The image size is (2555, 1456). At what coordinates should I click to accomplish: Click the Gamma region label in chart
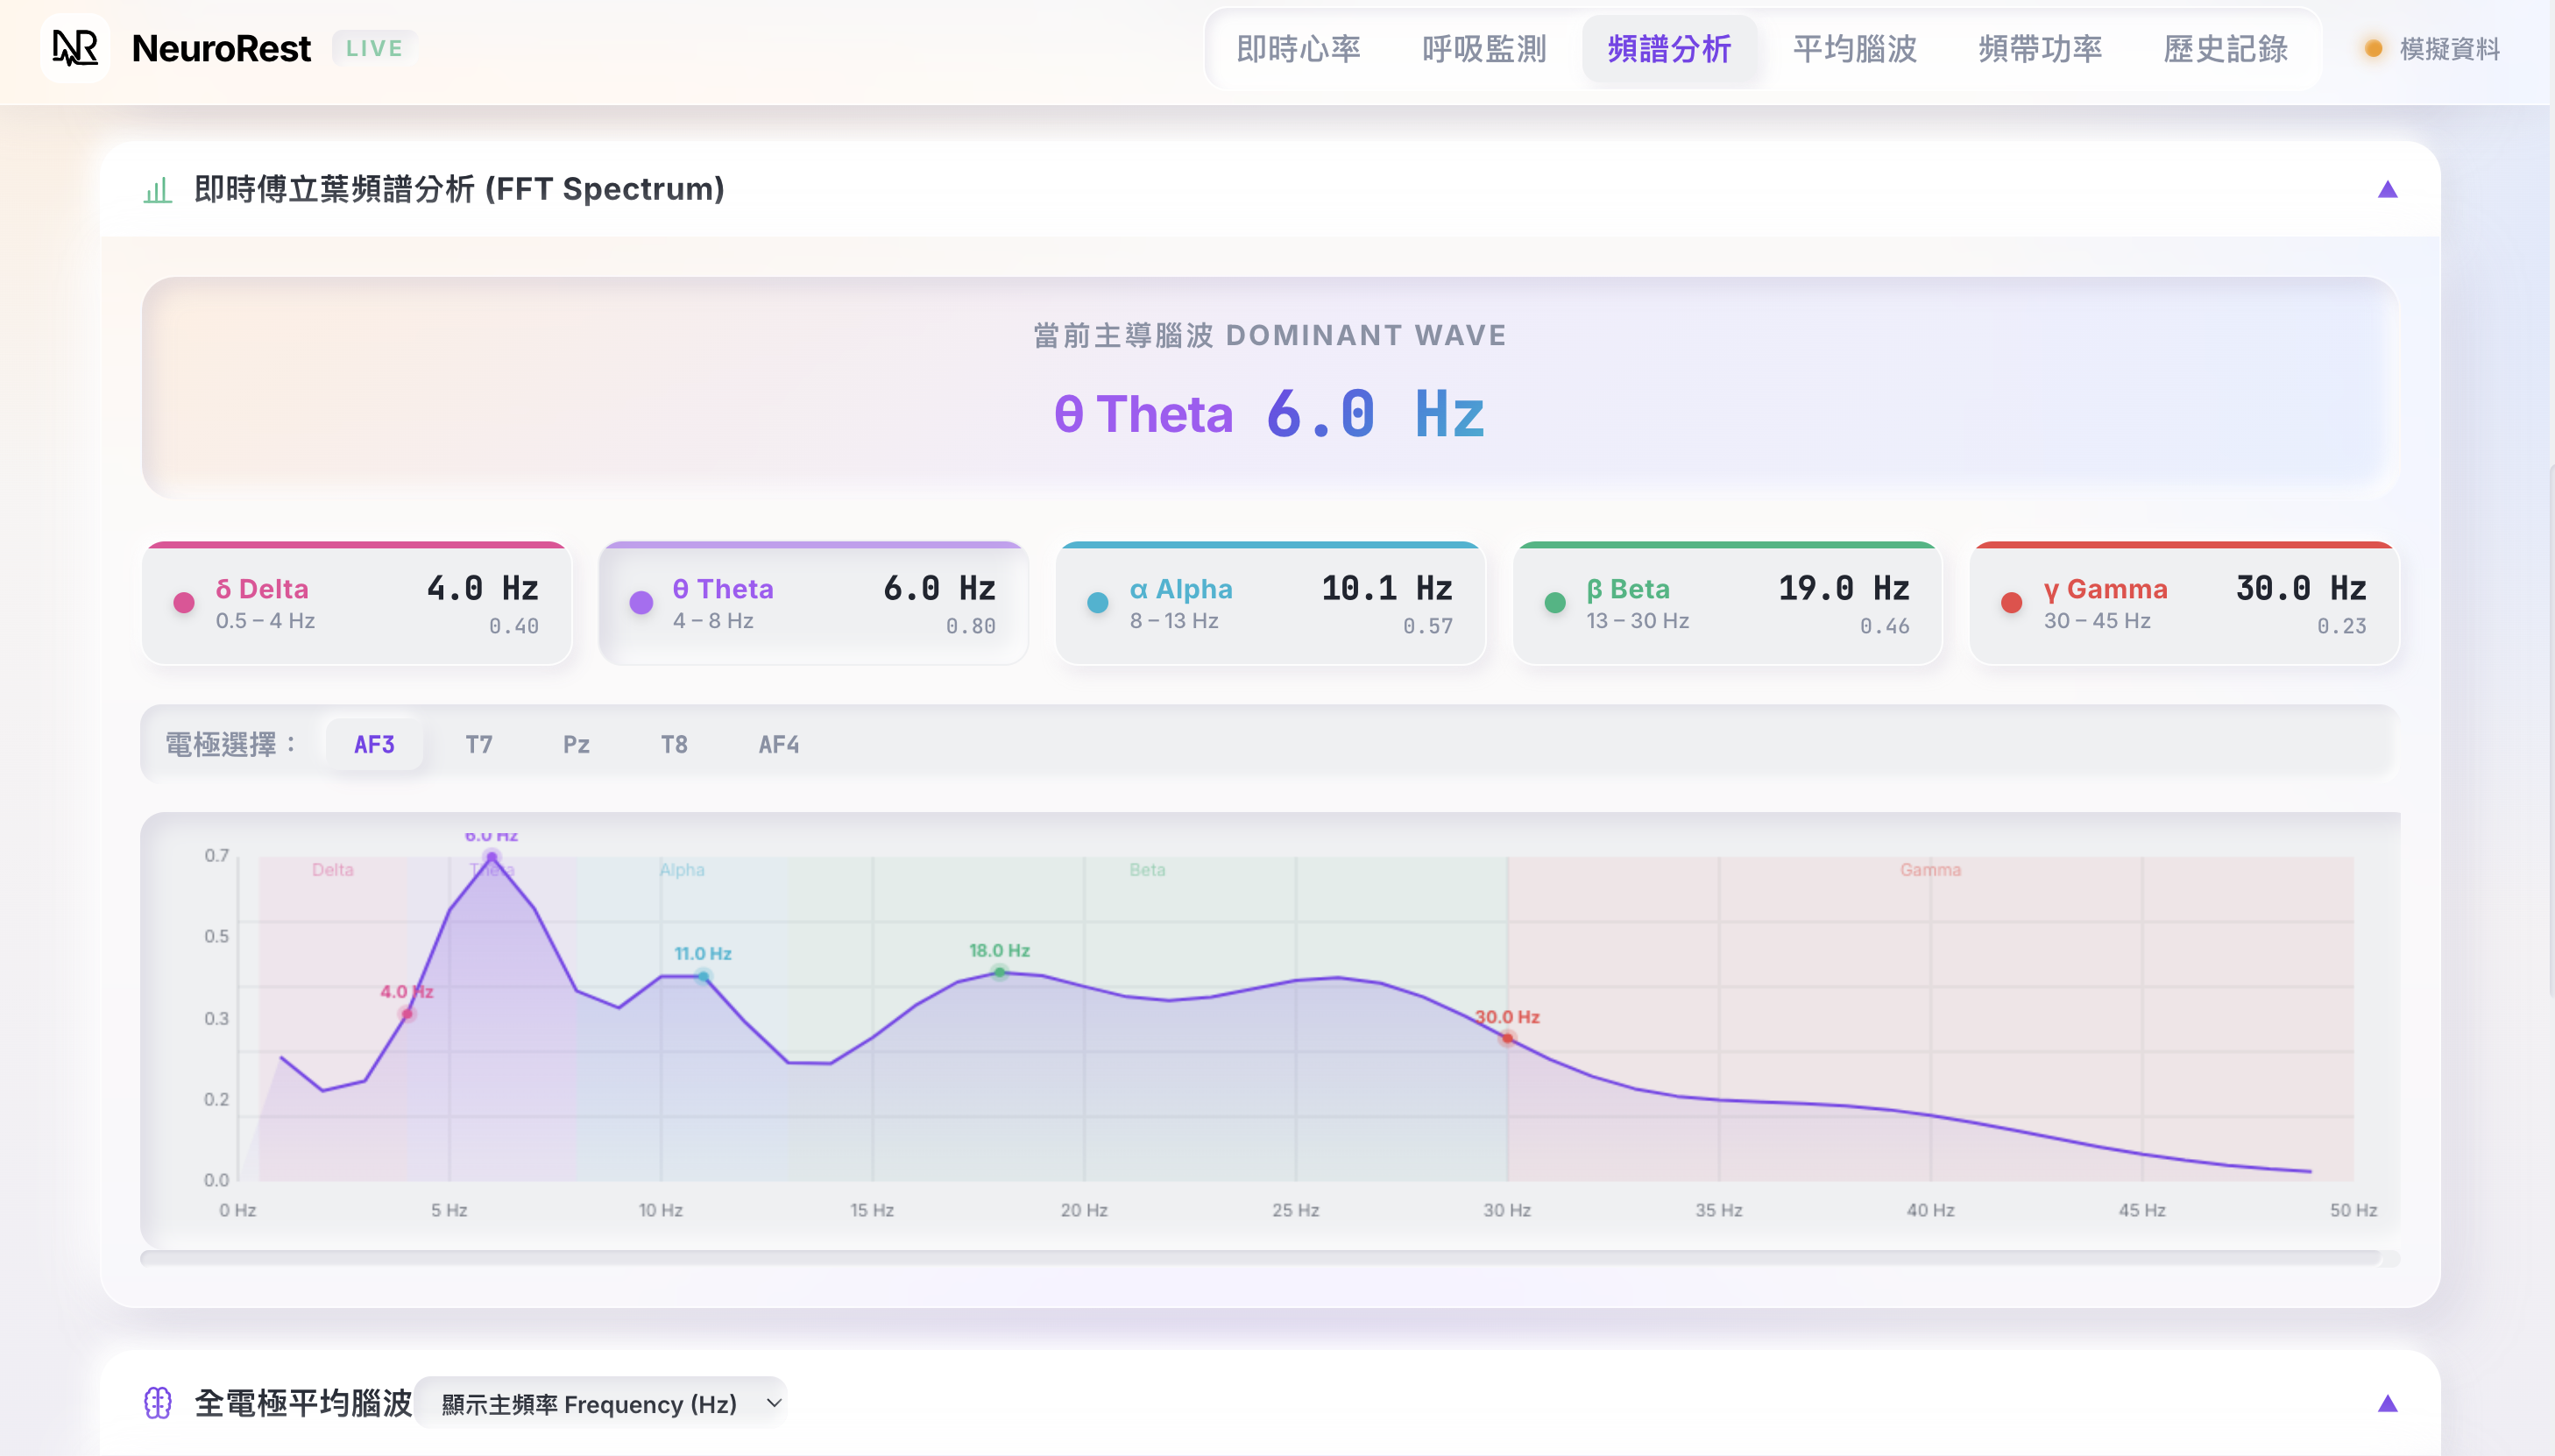1930,870
